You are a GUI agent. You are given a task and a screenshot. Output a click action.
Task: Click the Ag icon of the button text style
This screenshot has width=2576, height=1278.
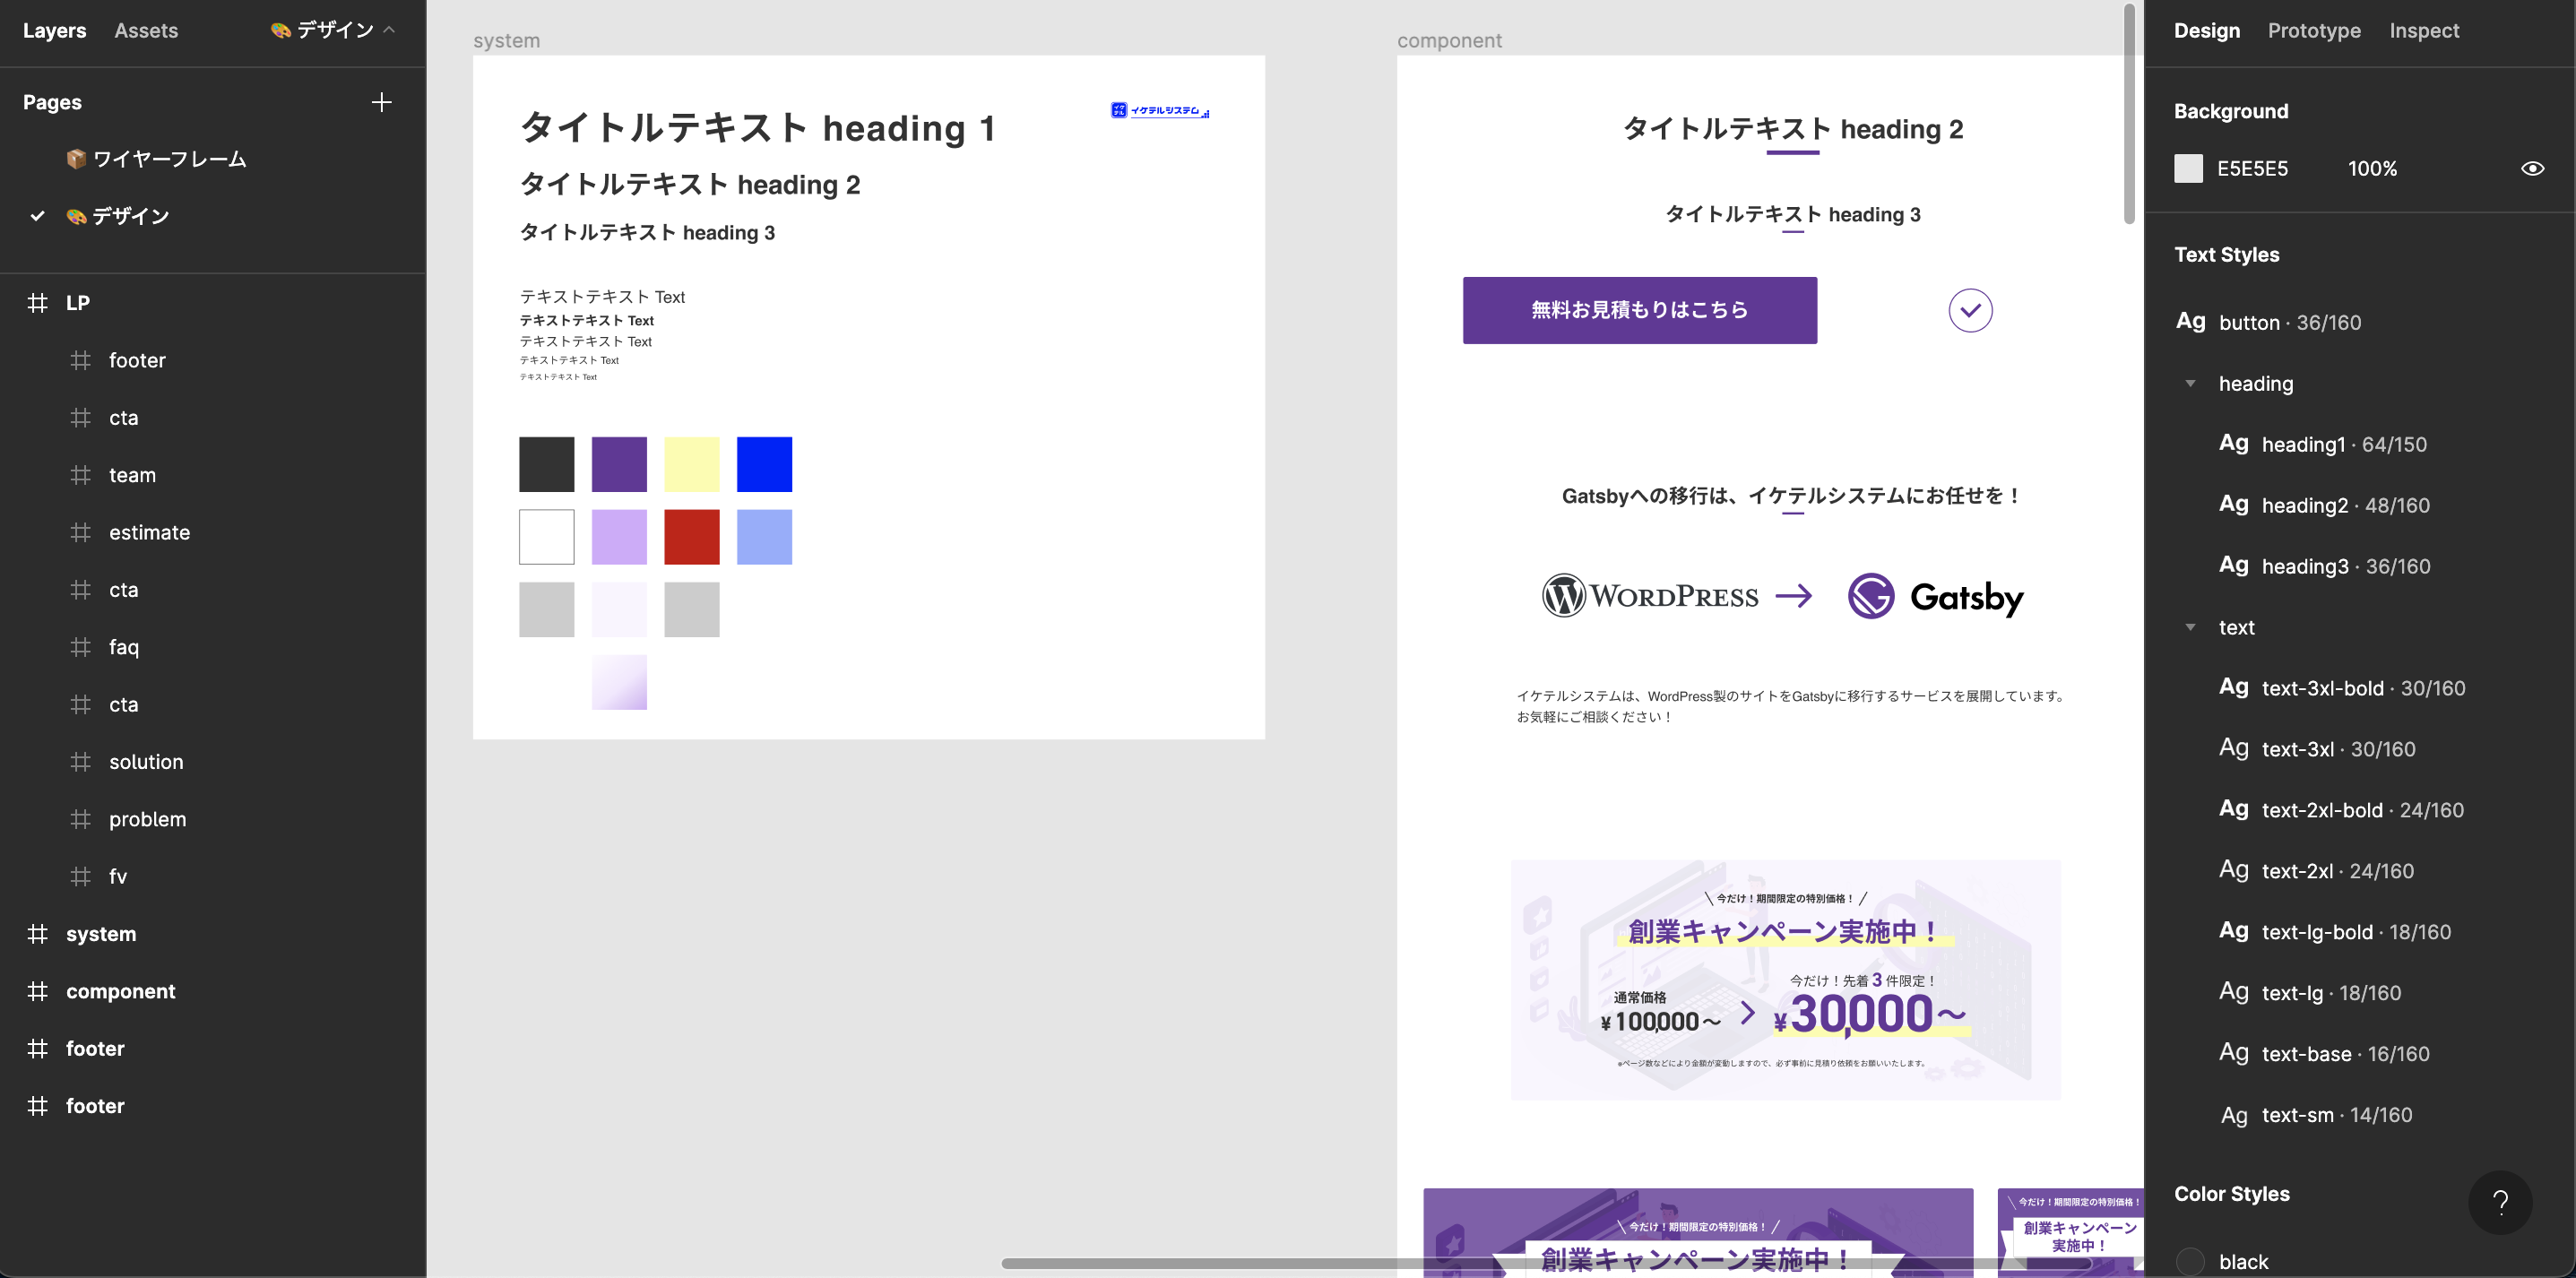click(2190, 321)
